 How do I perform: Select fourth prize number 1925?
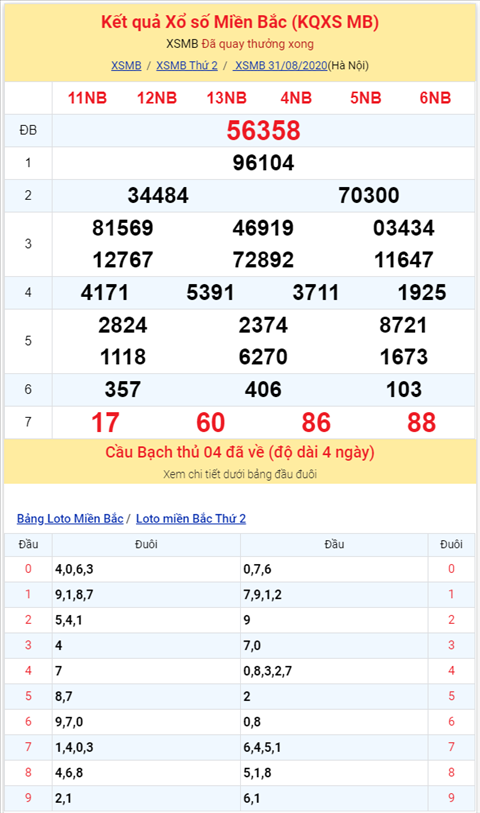421,293
